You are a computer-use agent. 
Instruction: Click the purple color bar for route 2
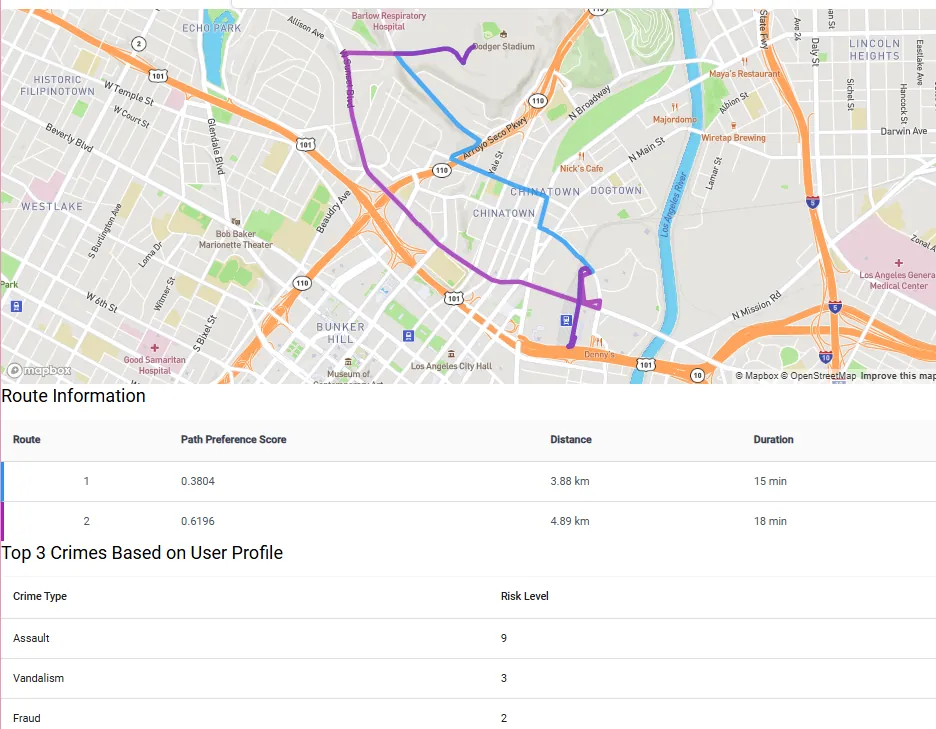2,521
